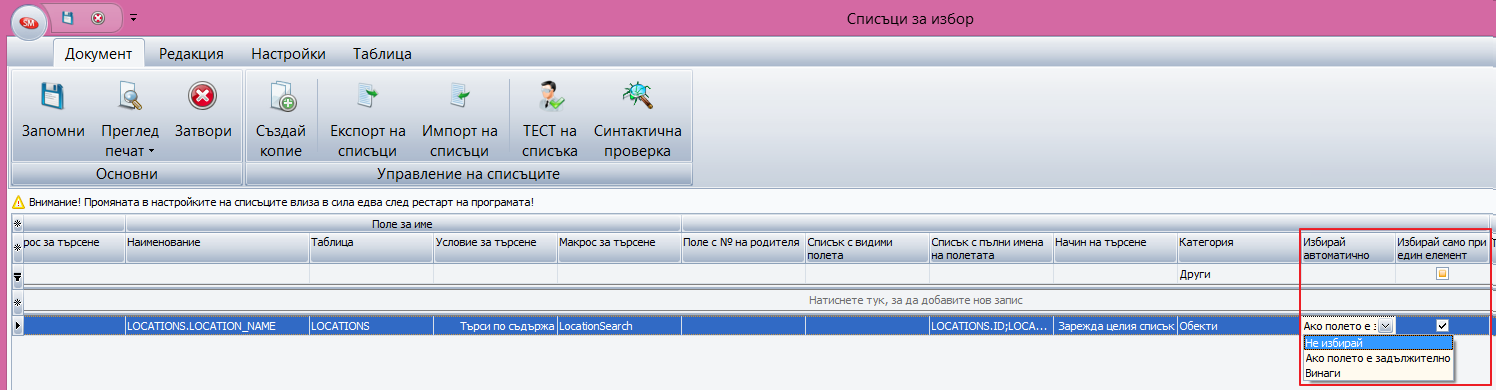Image resolution: width=1496 pixels, height=390 pixels.
Task: Expand the Преглед печат dropdown arrow
Action: pos(151,152)
